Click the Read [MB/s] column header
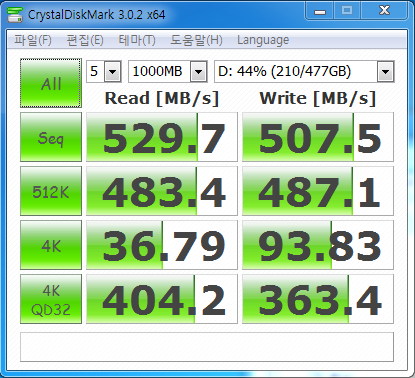 [162, 98]
